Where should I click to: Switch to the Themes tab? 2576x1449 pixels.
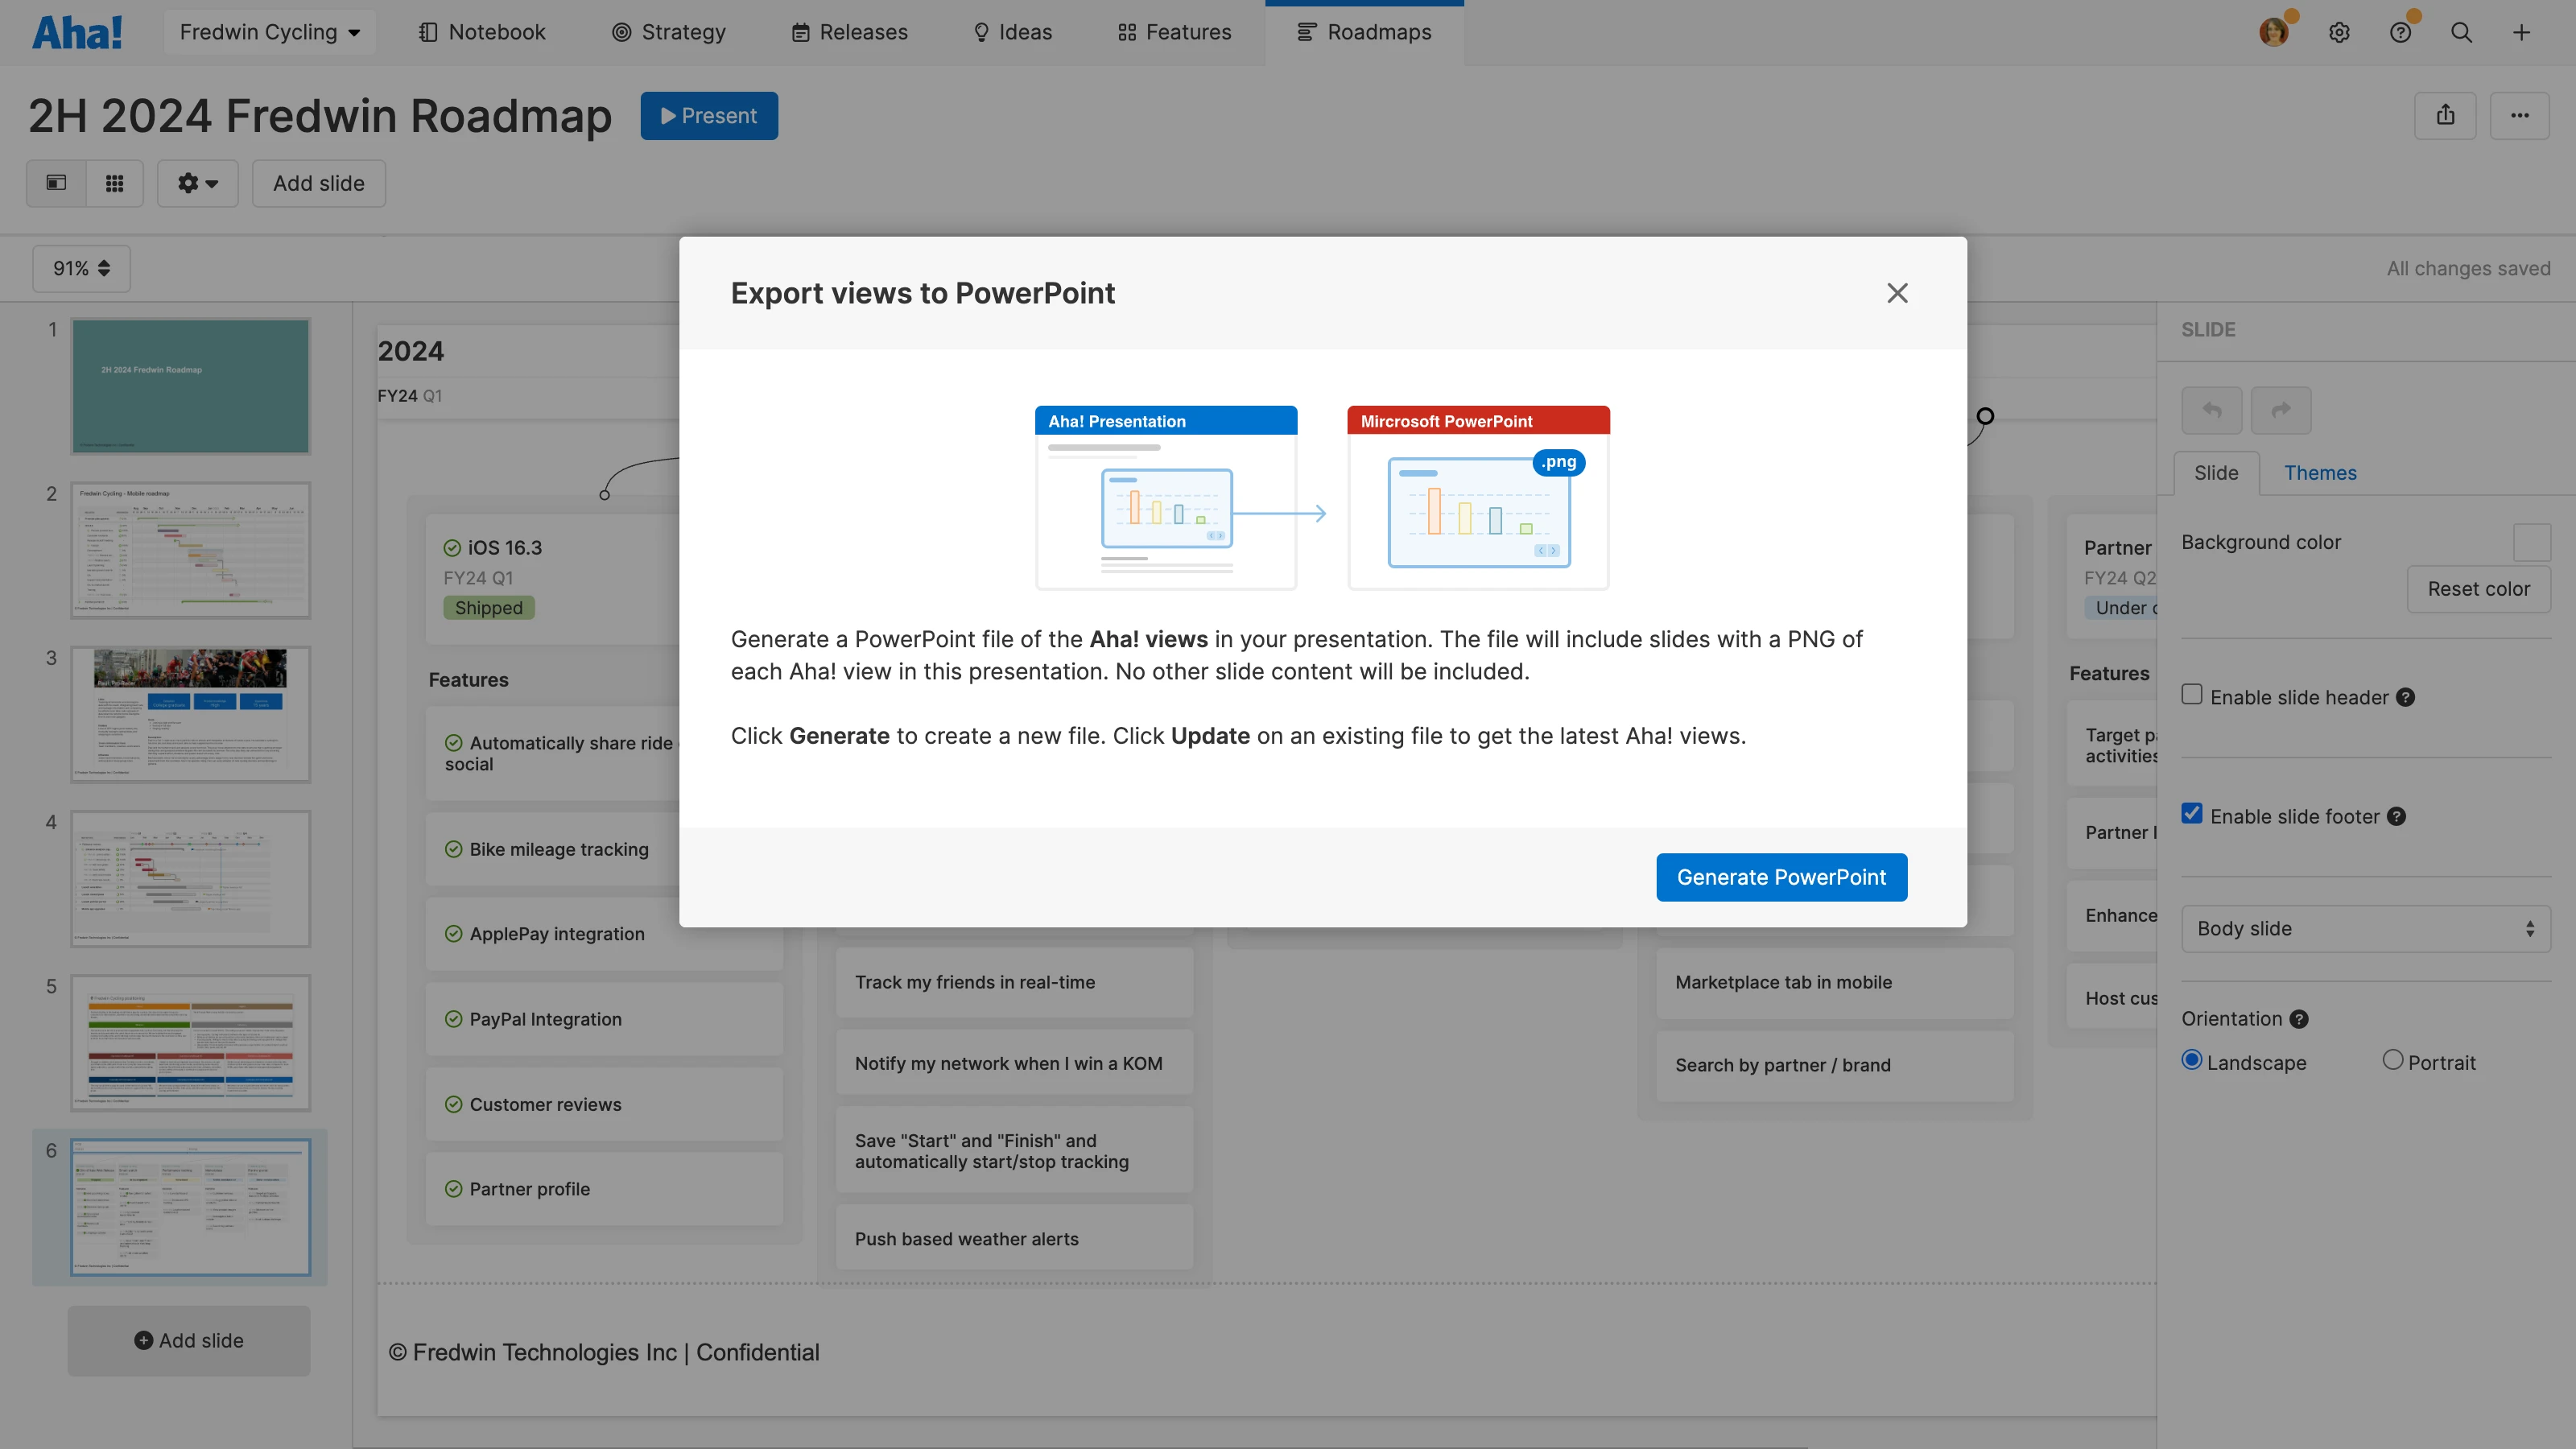pos(2319,473)
